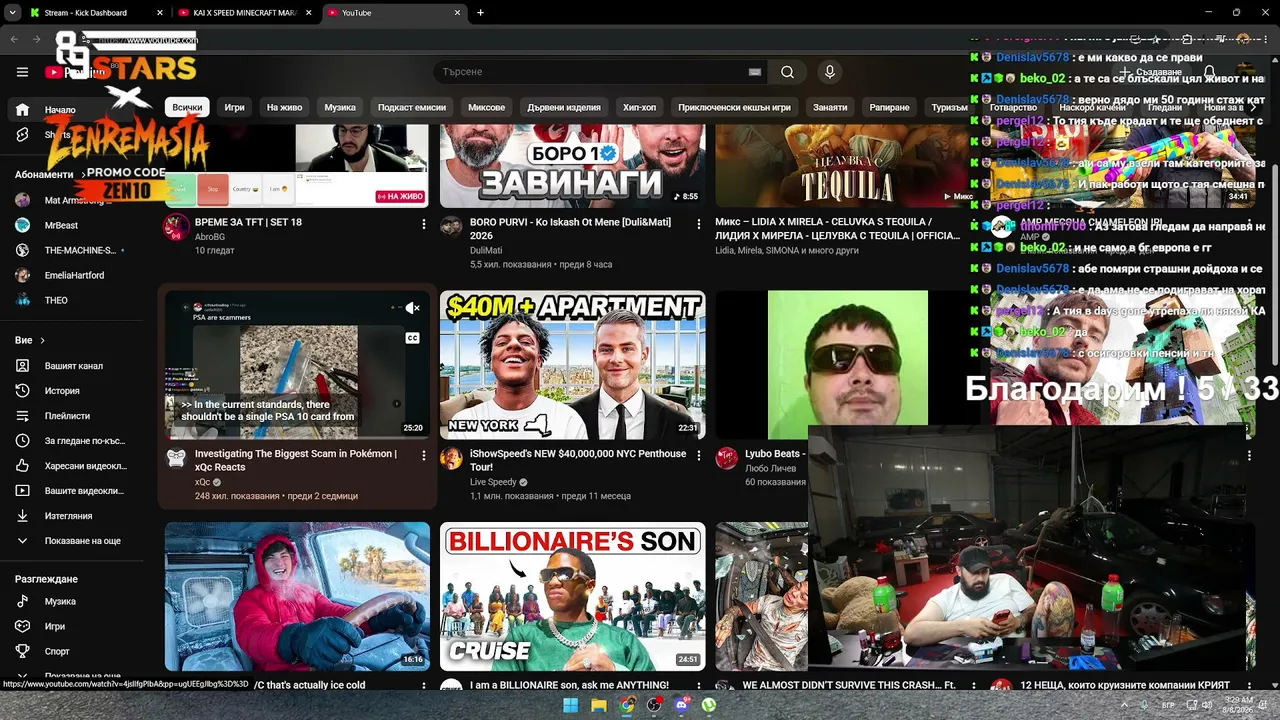
Task: Open options menu for iShowSpeed's Penthouse video
Action: [x=698, y=456]
